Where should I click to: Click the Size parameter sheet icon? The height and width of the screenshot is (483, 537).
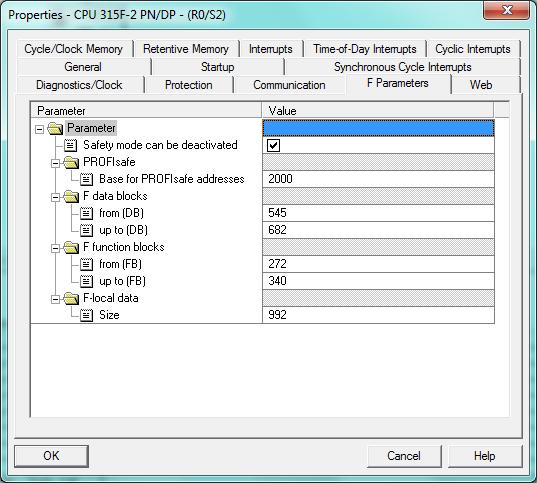pyautogui.click(x=86, y=315)
